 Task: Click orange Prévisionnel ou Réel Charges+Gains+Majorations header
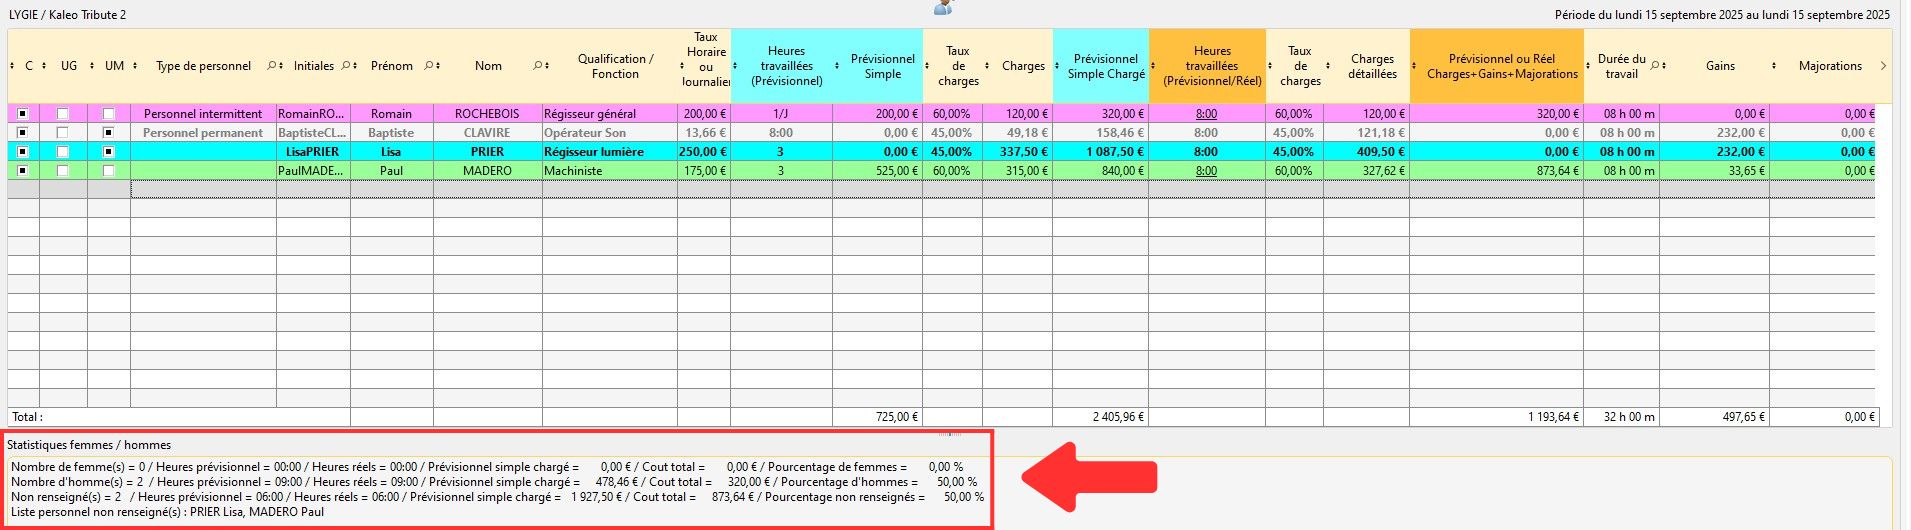coord(1501,66)
